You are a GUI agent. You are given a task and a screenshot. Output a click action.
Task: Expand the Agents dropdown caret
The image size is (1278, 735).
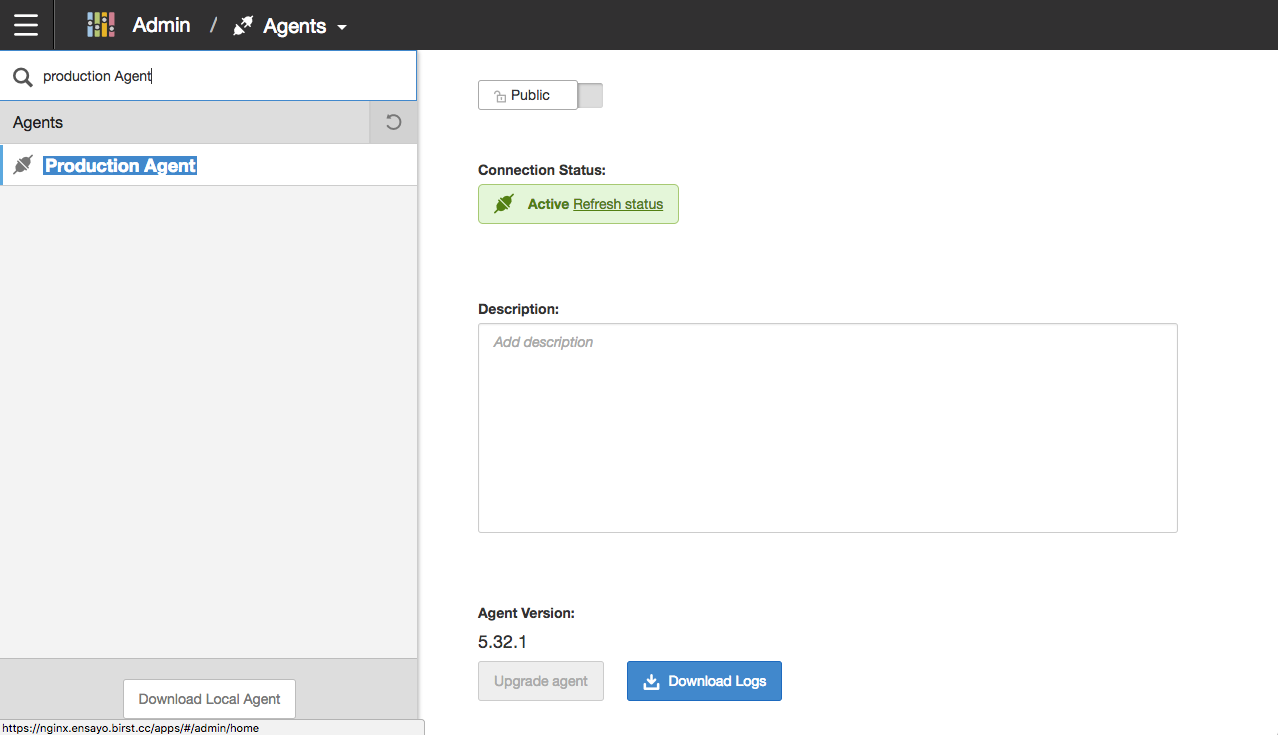tap(342, 27)
